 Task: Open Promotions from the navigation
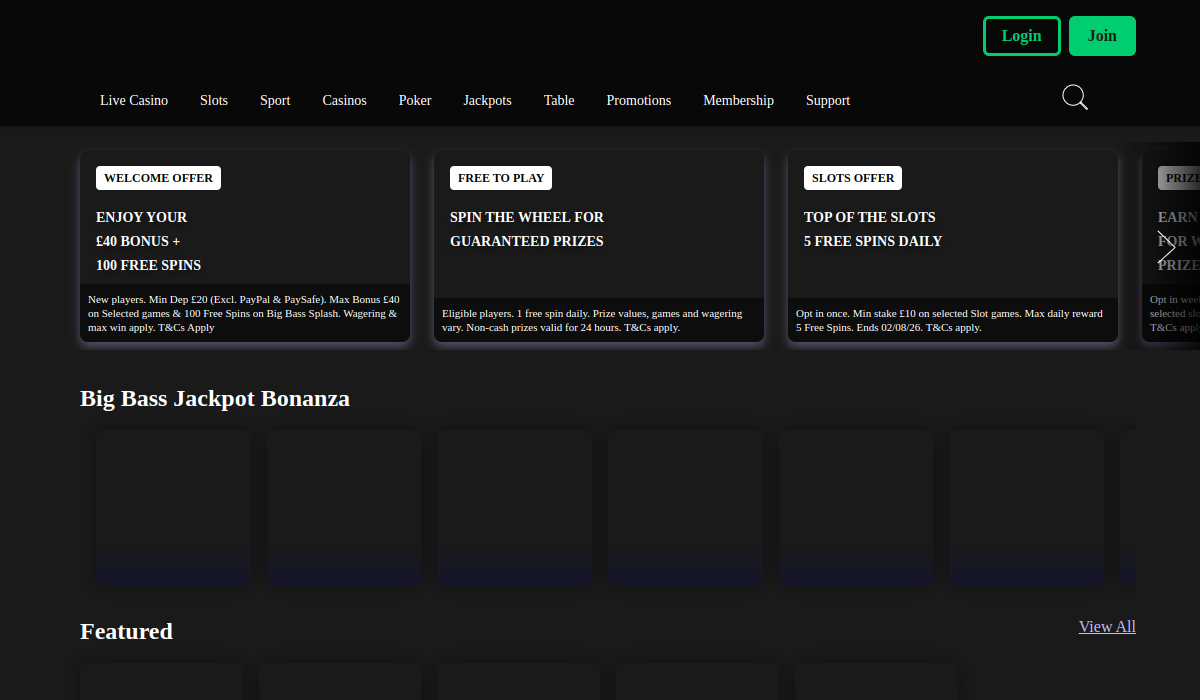click(638, 100)
